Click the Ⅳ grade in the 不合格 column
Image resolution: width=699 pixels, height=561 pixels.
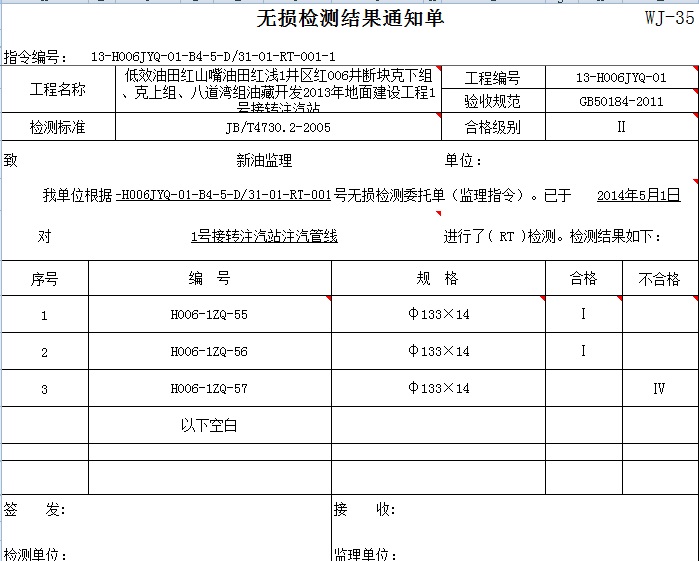[659, 388]
